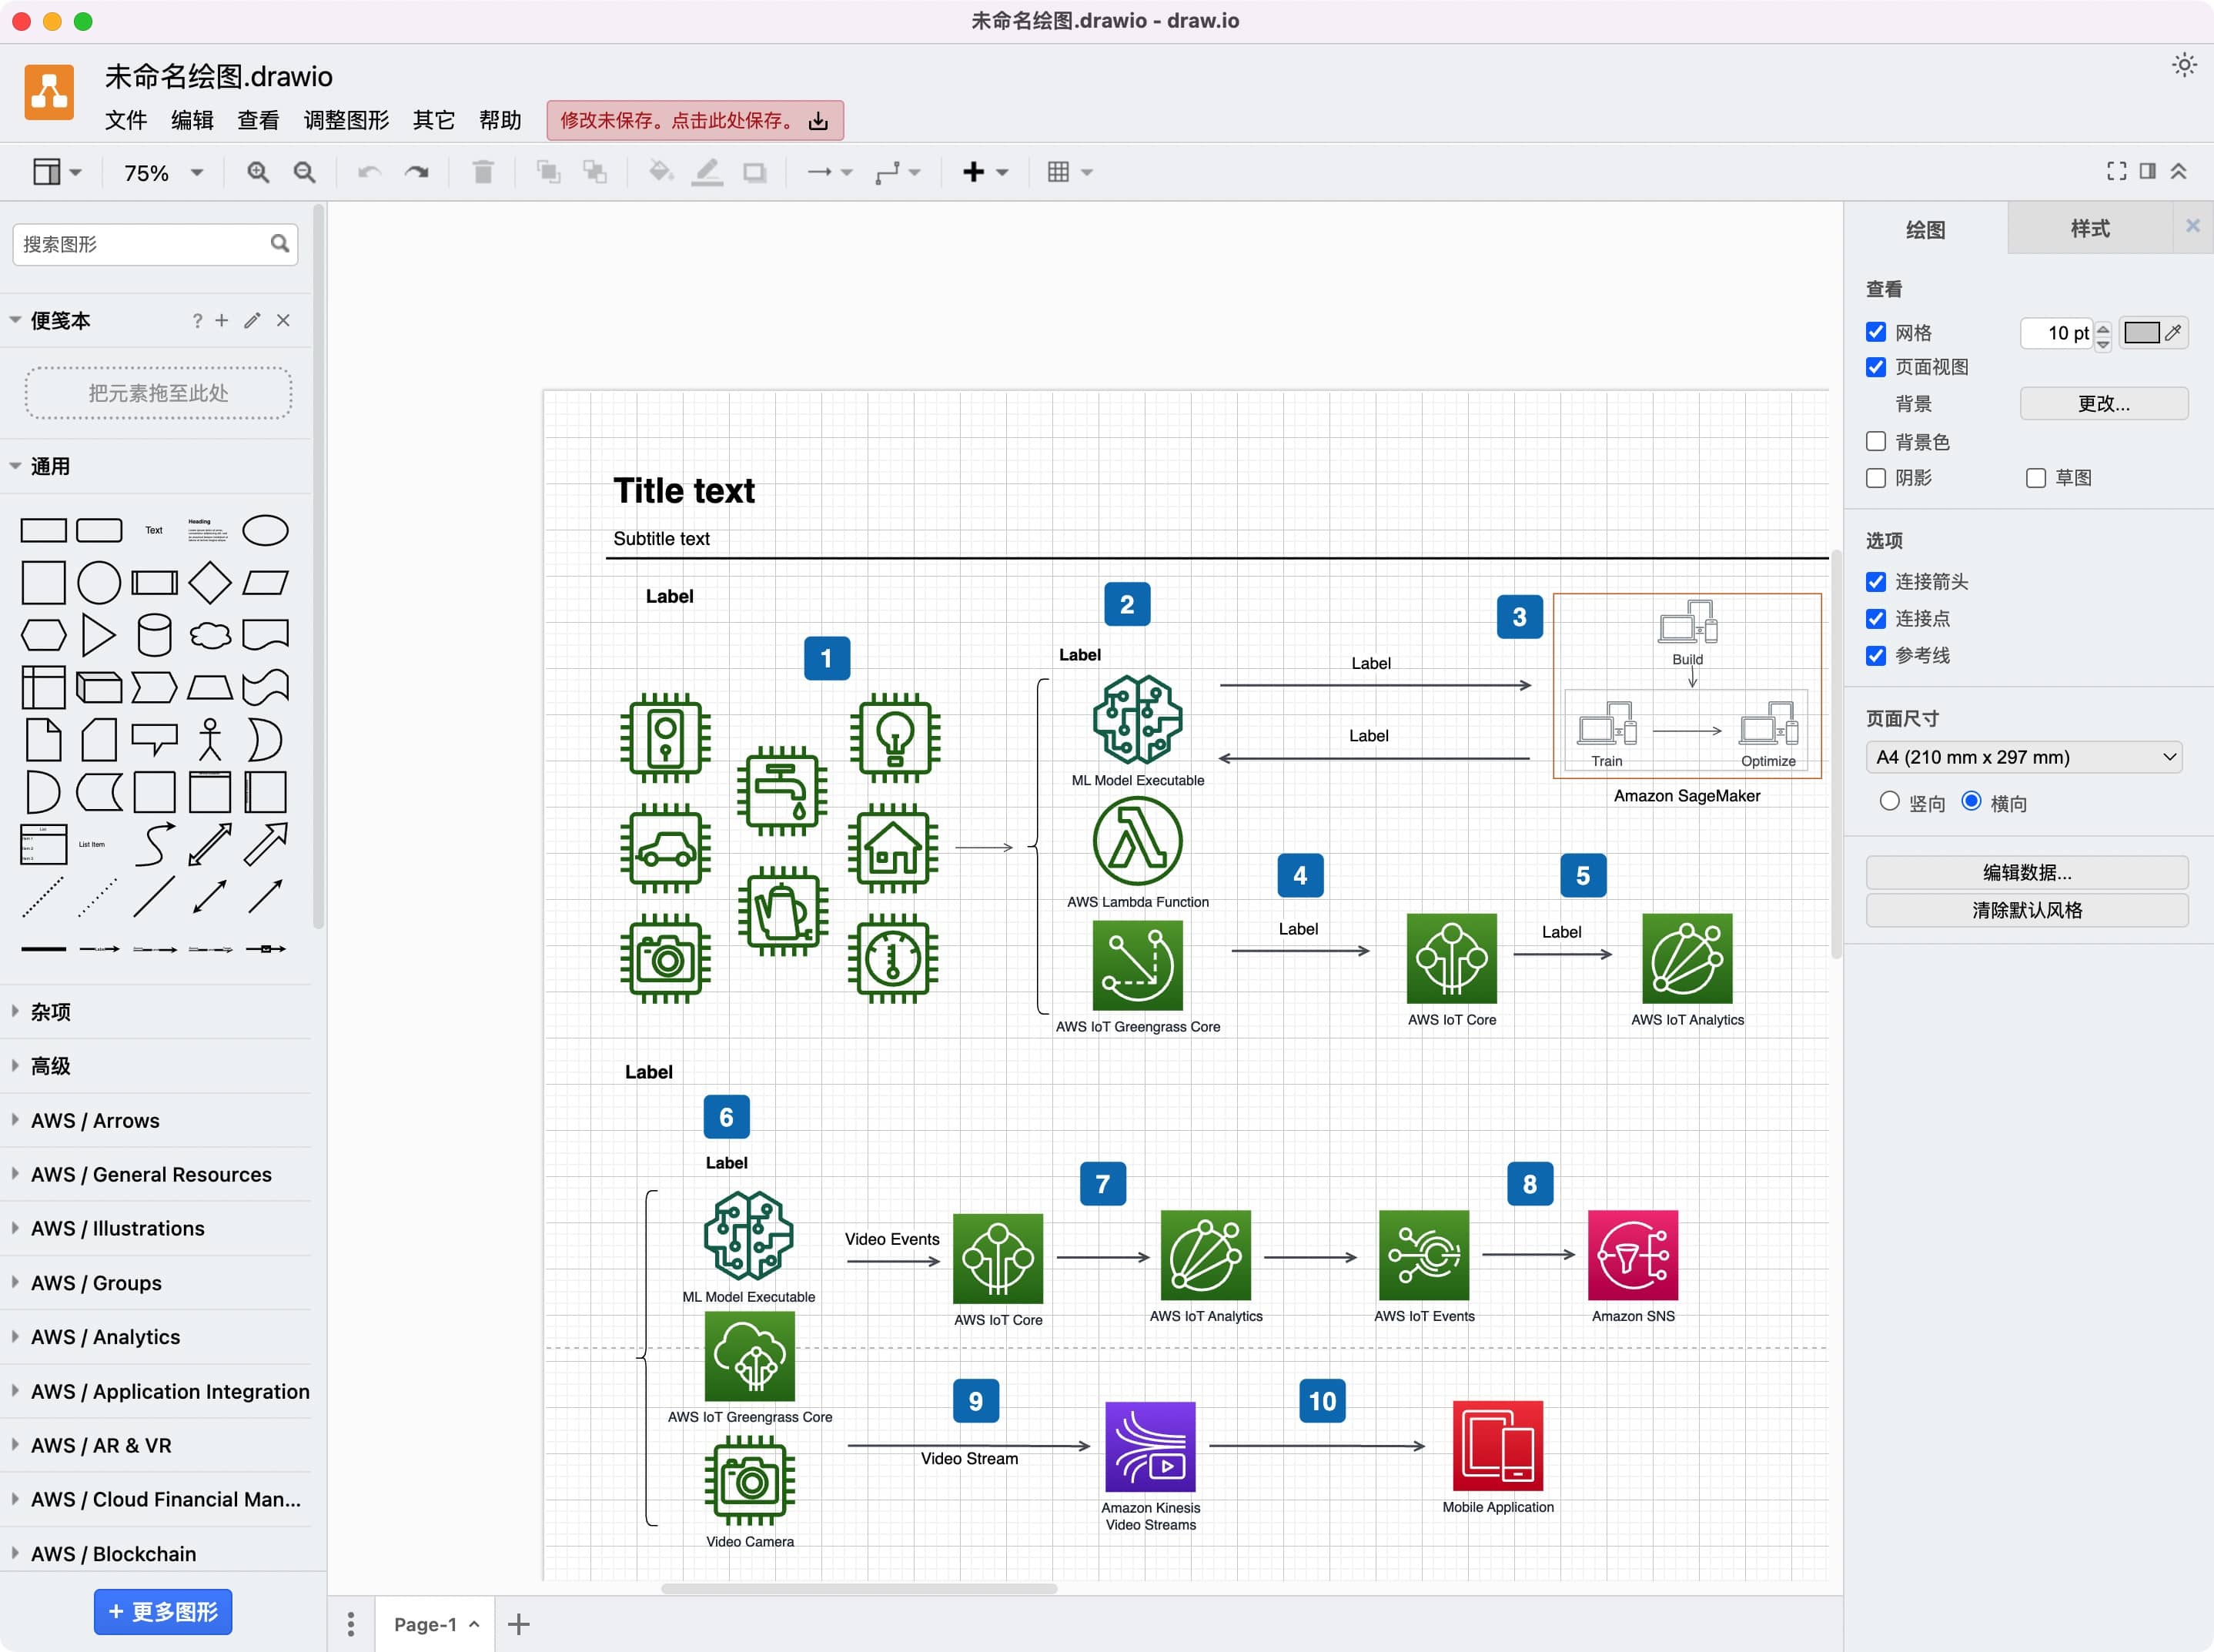Open the 查看 menu

pos(258,120)
